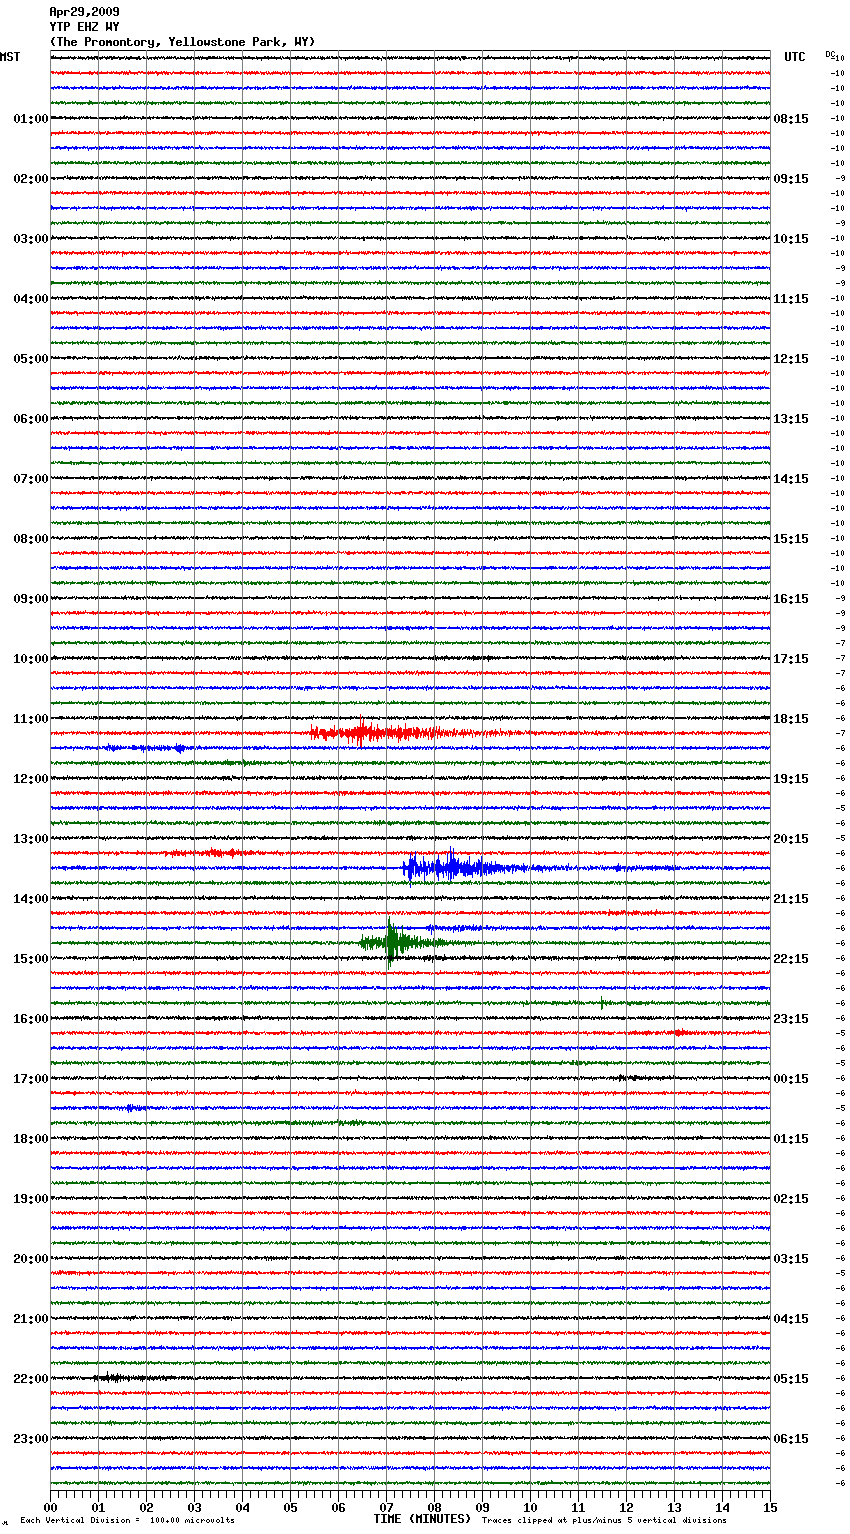The height and width of the screenshot is (1534, 850).
Task: Click minute tick label 00 on bottom axis
Action: click(50, 1507)
